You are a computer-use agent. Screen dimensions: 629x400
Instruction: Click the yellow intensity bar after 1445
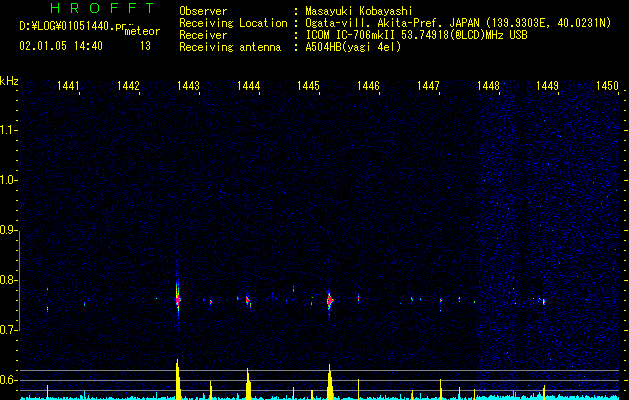(330, 382)
